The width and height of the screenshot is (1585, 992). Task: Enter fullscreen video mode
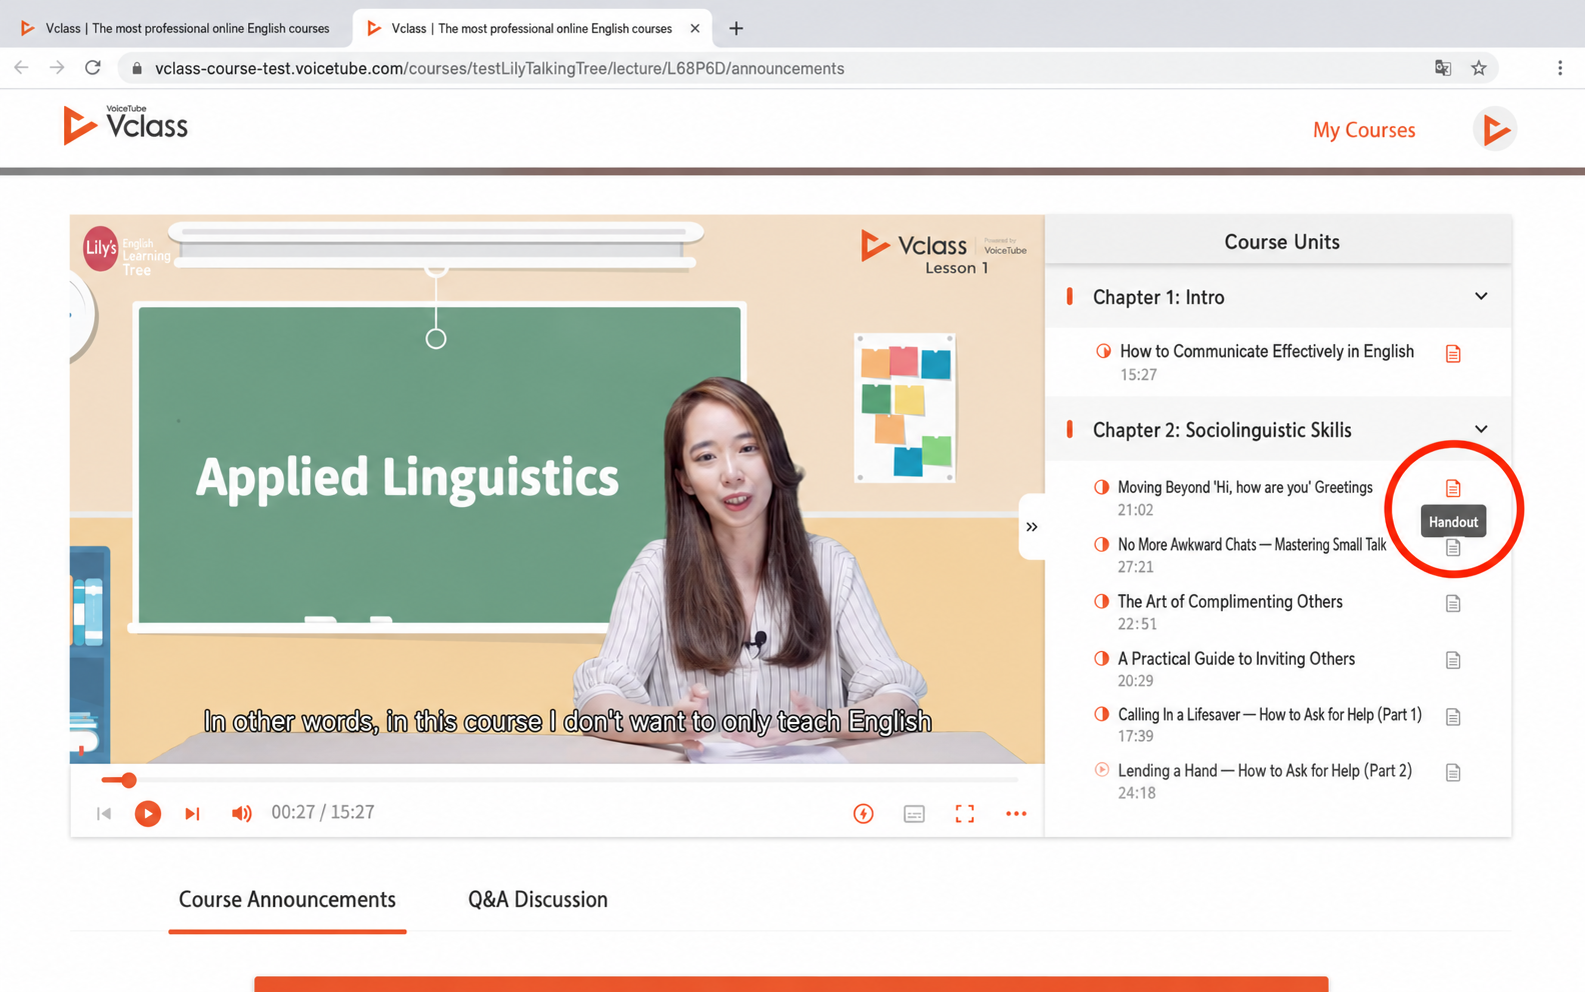(964, 814)
